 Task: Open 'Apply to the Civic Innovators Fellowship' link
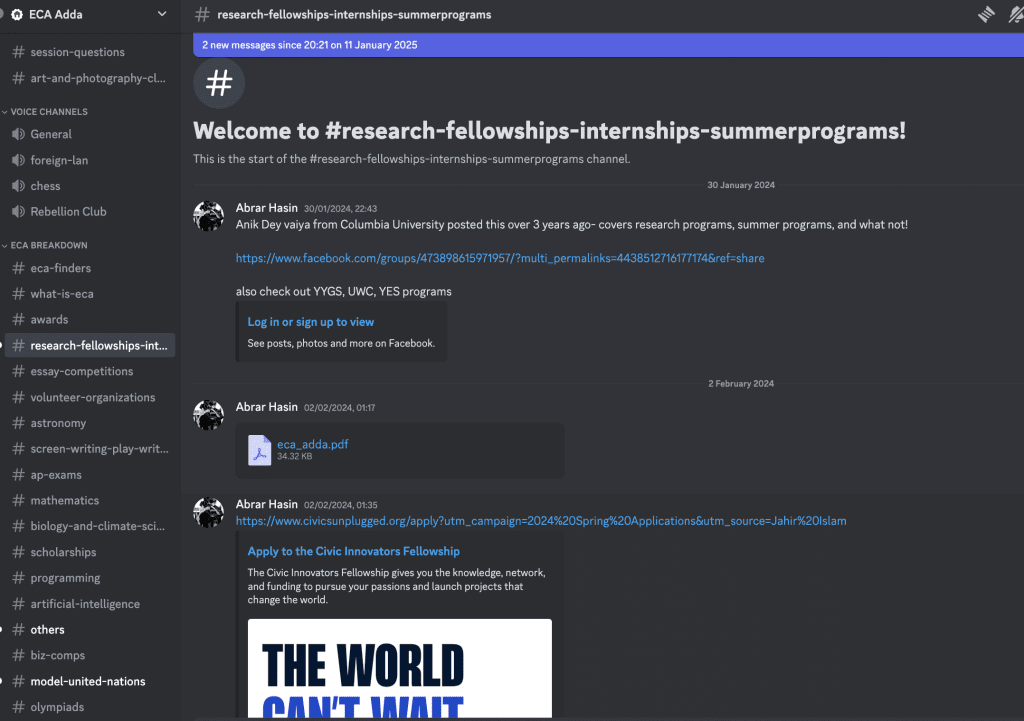[353, 551]
